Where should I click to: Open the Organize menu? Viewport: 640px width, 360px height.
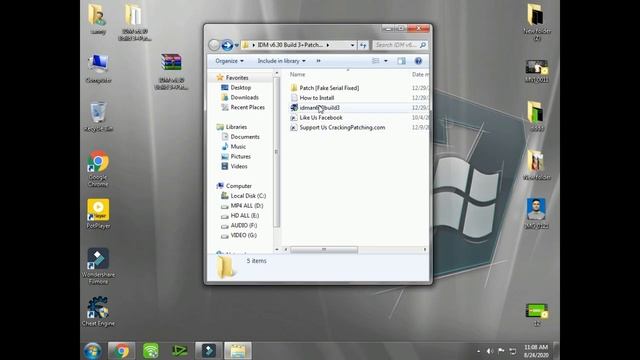point(229,61)
